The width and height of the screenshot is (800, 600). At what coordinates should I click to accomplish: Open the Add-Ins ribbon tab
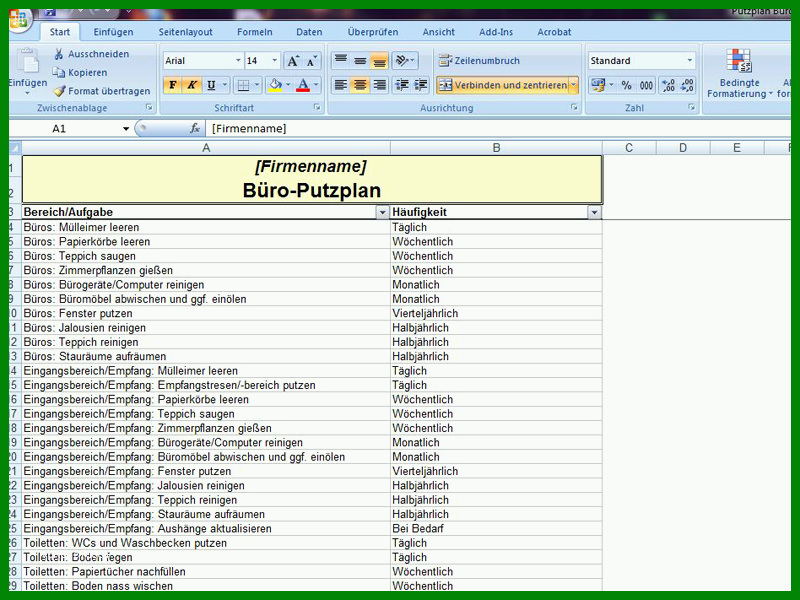tap(496, 32)
